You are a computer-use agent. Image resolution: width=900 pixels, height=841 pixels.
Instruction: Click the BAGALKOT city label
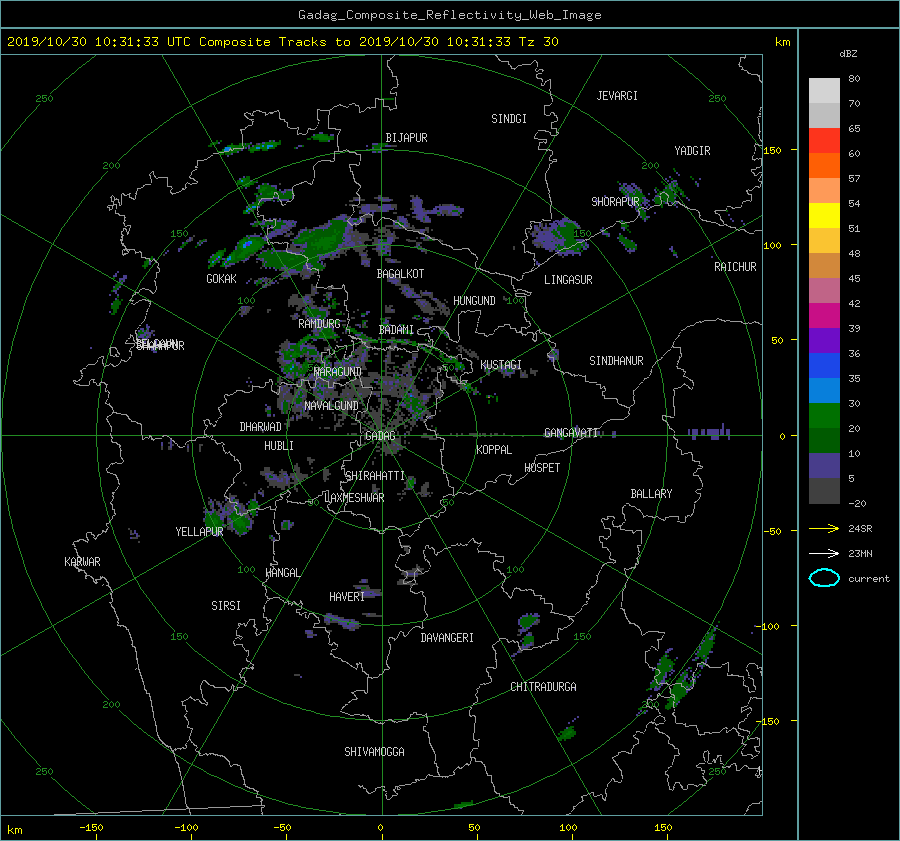pyautogui.click(x=400, y=274)
